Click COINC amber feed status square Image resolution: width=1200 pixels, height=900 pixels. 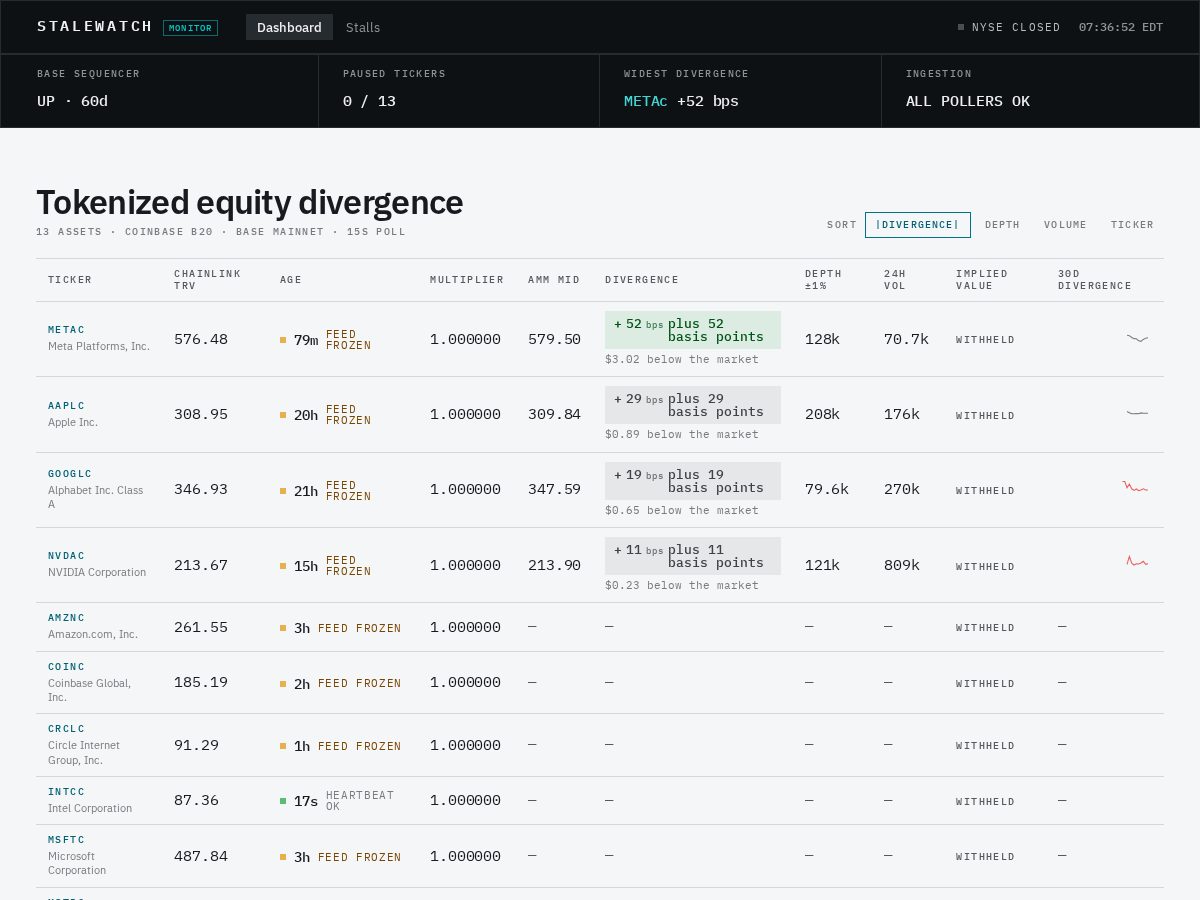tap(283, 684)
